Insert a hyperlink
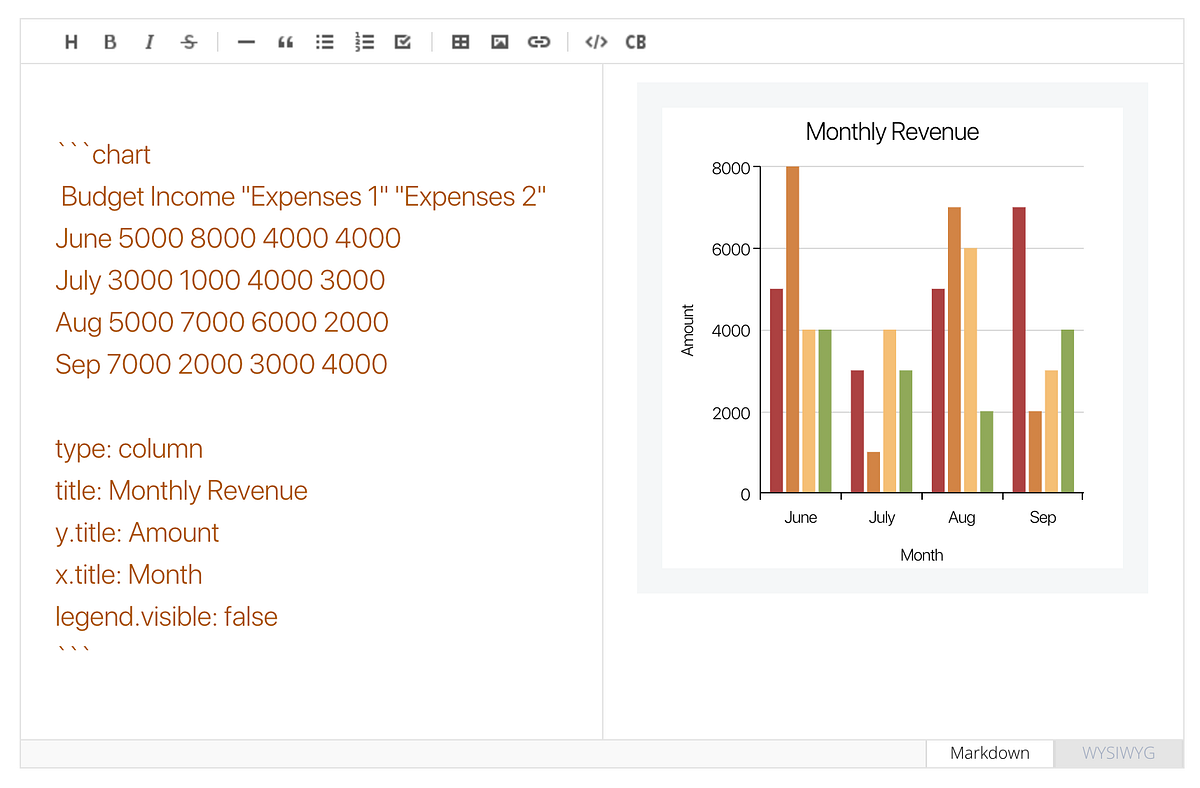The height and width of the screenshot is (788, 1200). point(539,42)
